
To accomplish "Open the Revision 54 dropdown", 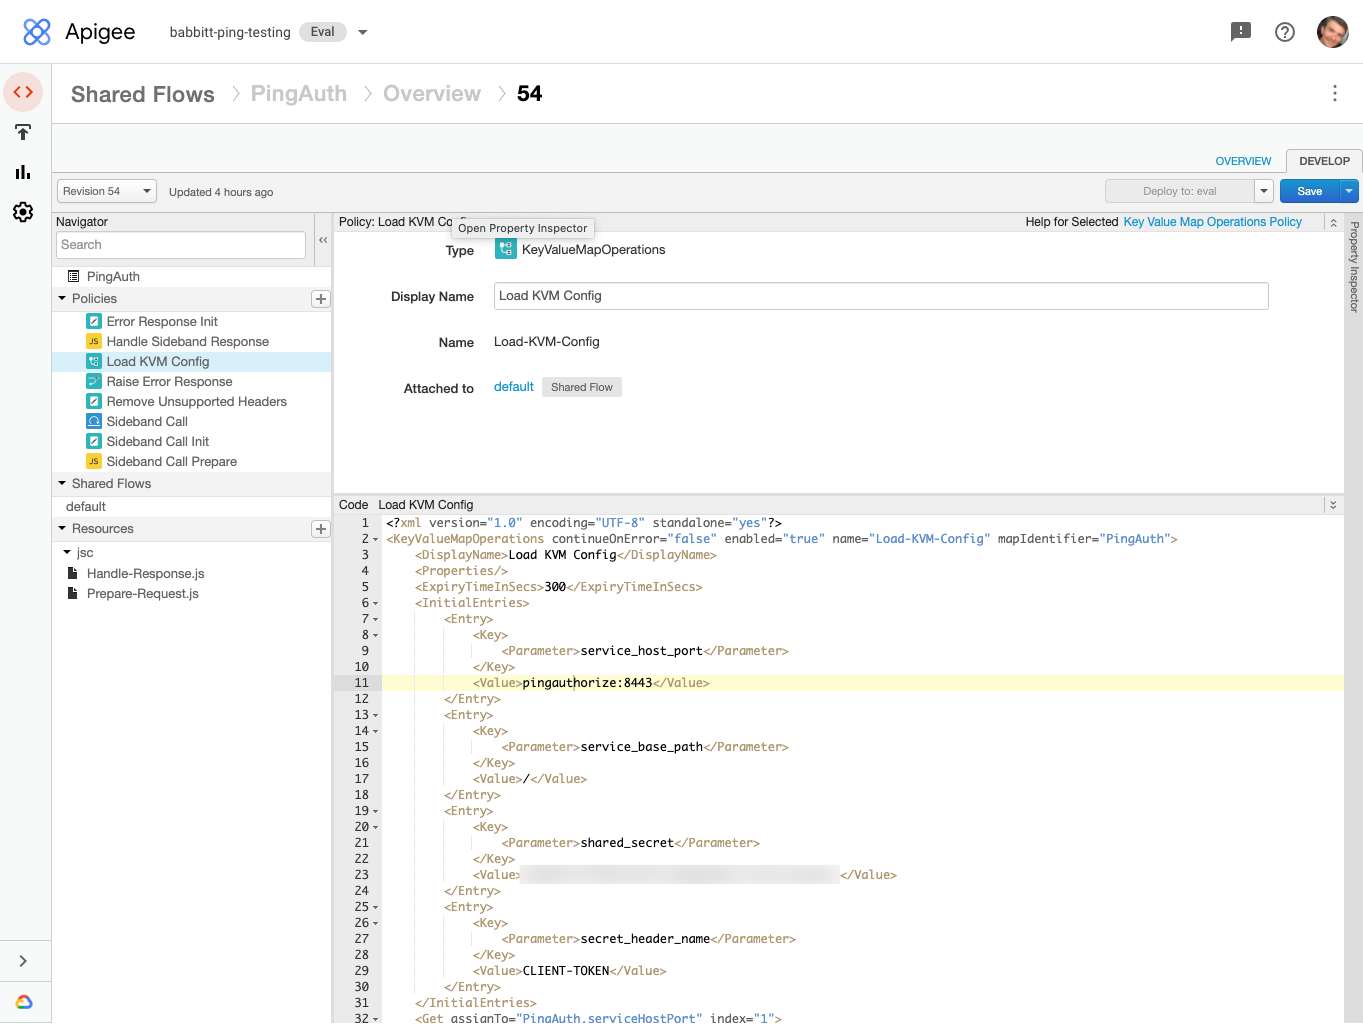I will 106,190.
